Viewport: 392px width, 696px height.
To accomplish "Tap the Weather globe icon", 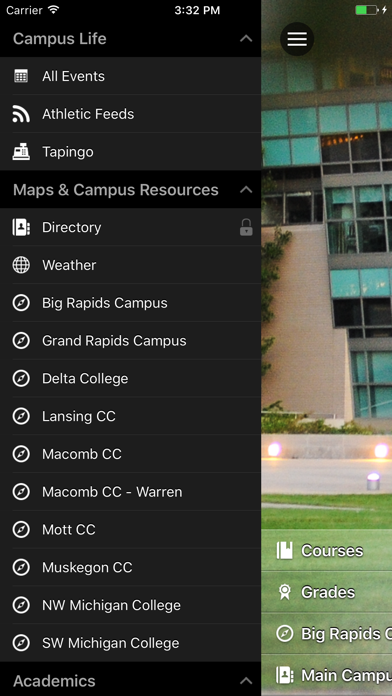I will 21,265.
